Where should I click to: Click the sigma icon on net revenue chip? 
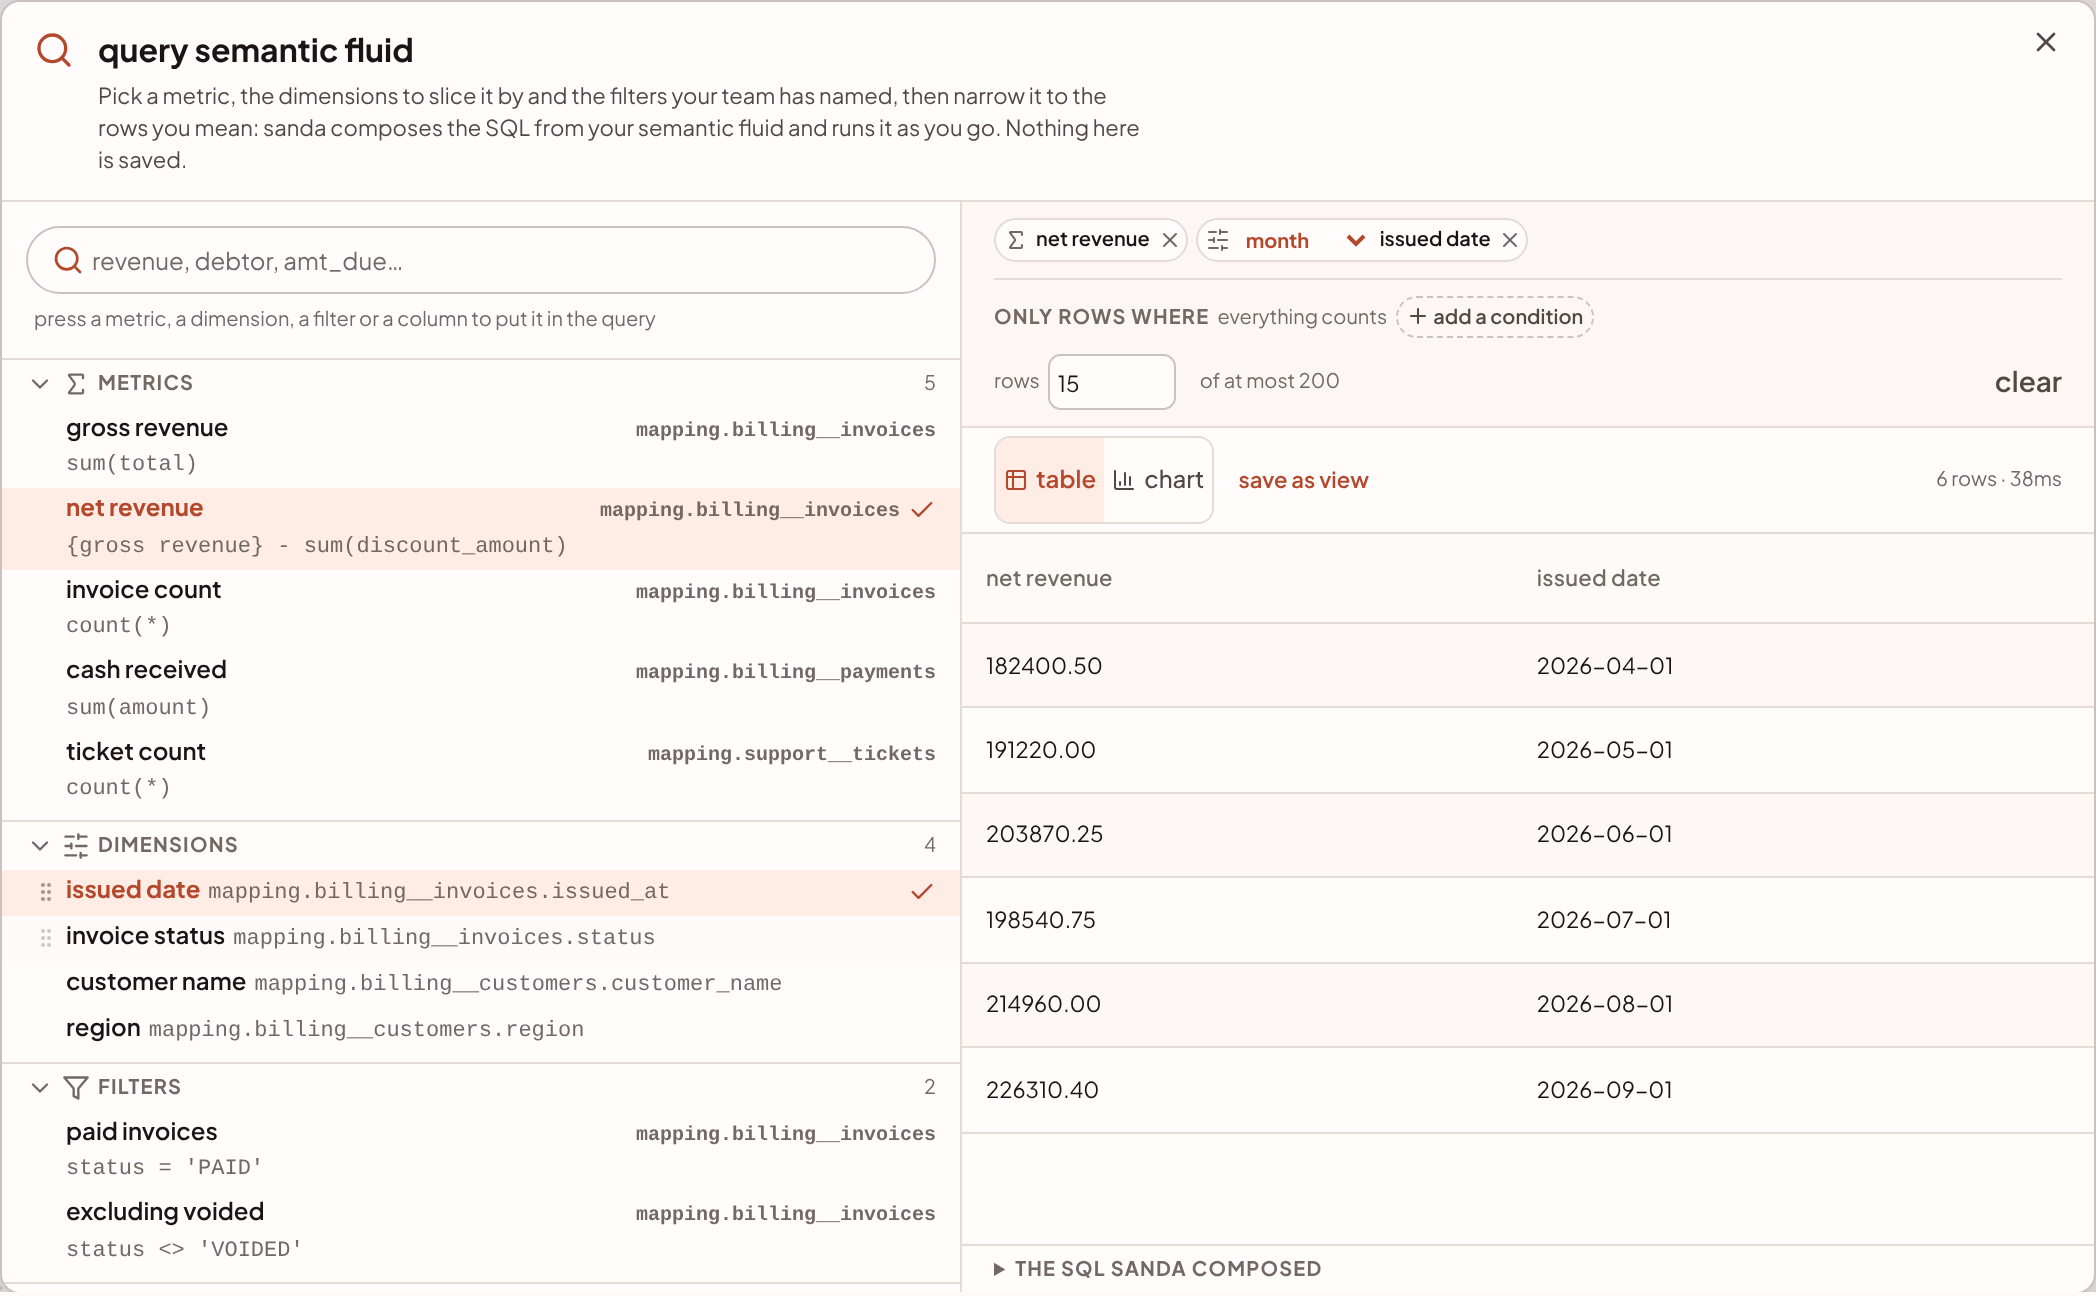tap(1016, 240)
